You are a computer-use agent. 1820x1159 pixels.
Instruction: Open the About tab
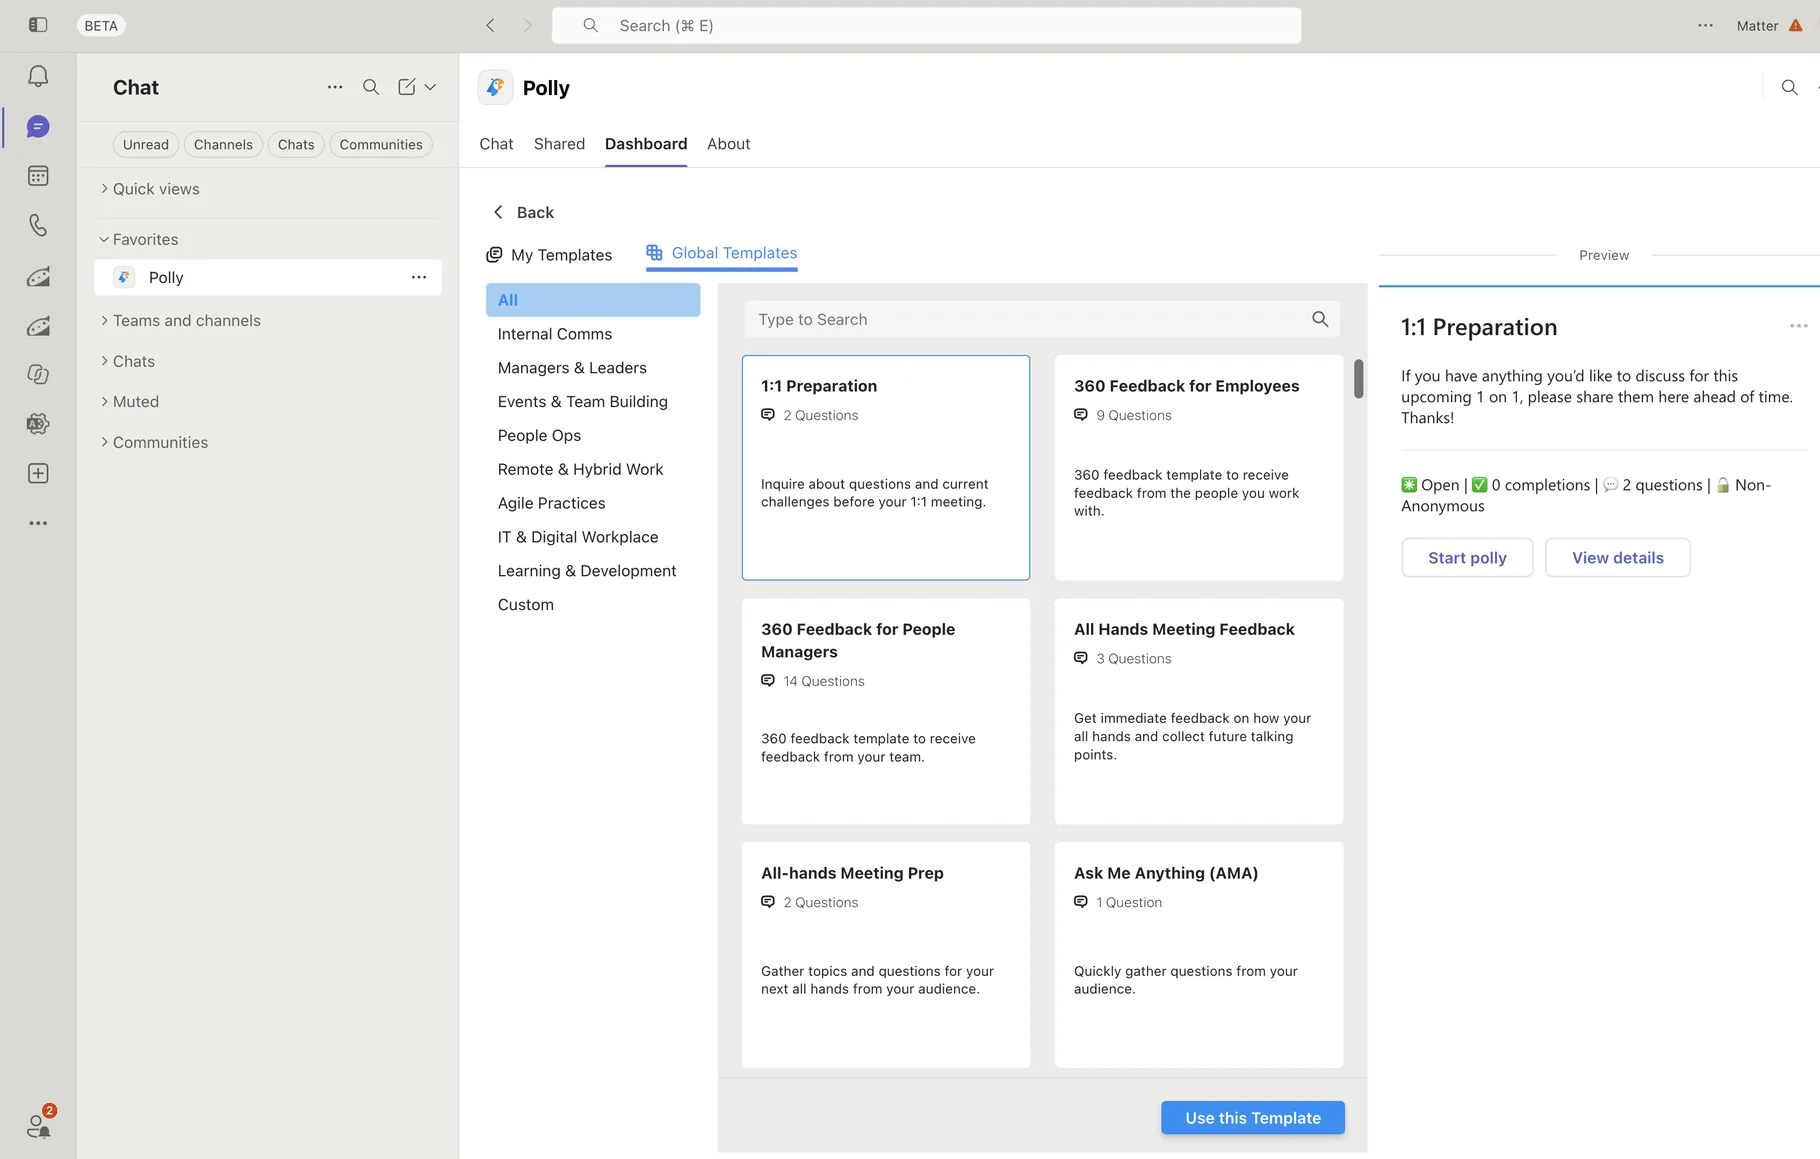coord(729,144)
